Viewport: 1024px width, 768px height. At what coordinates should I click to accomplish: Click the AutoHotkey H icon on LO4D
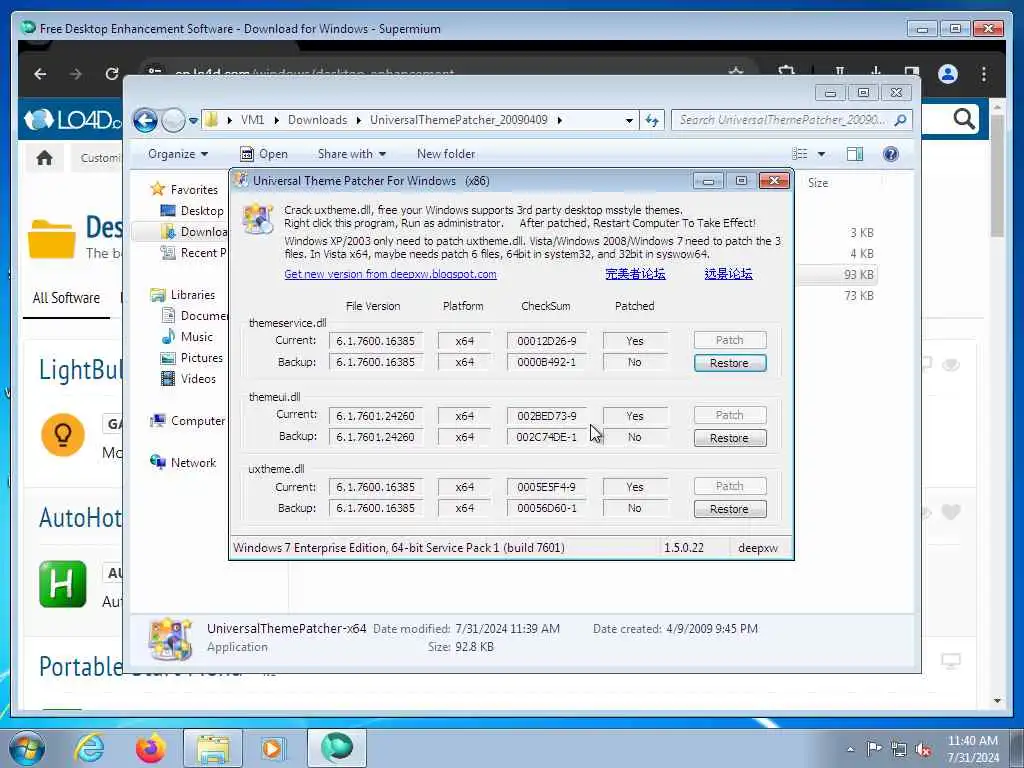(x=63, y=584)
